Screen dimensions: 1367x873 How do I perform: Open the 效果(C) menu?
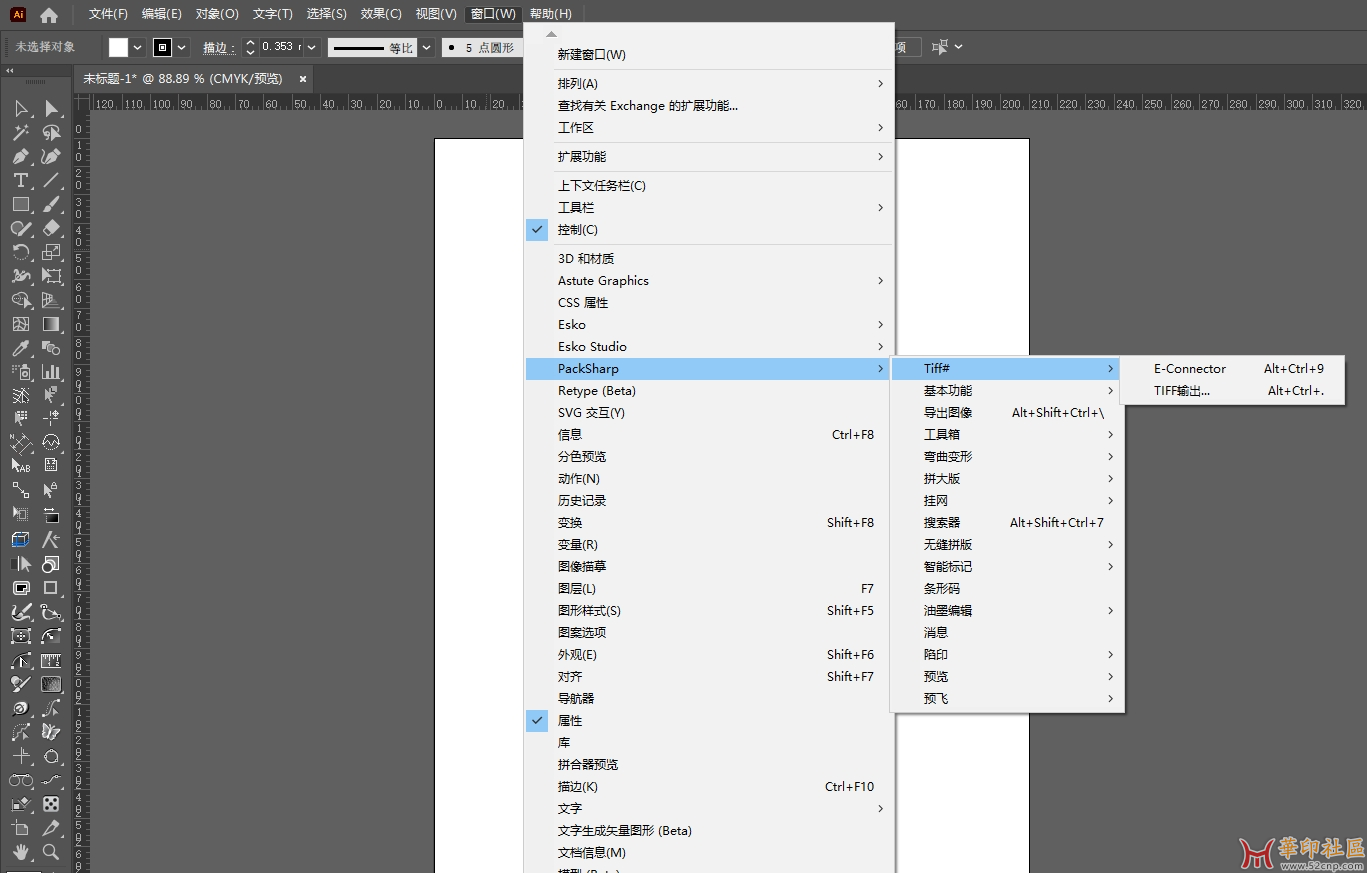point(381,14)
